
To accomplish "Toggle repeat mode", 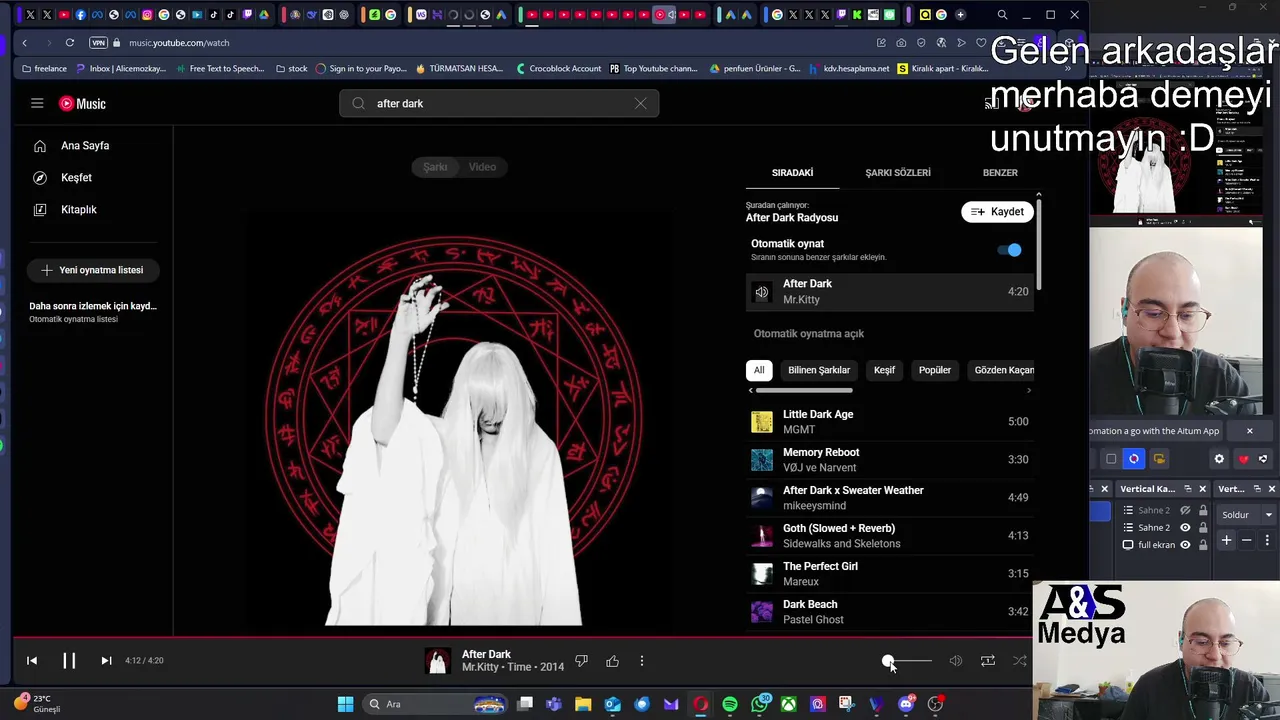I will click(988, 661).
